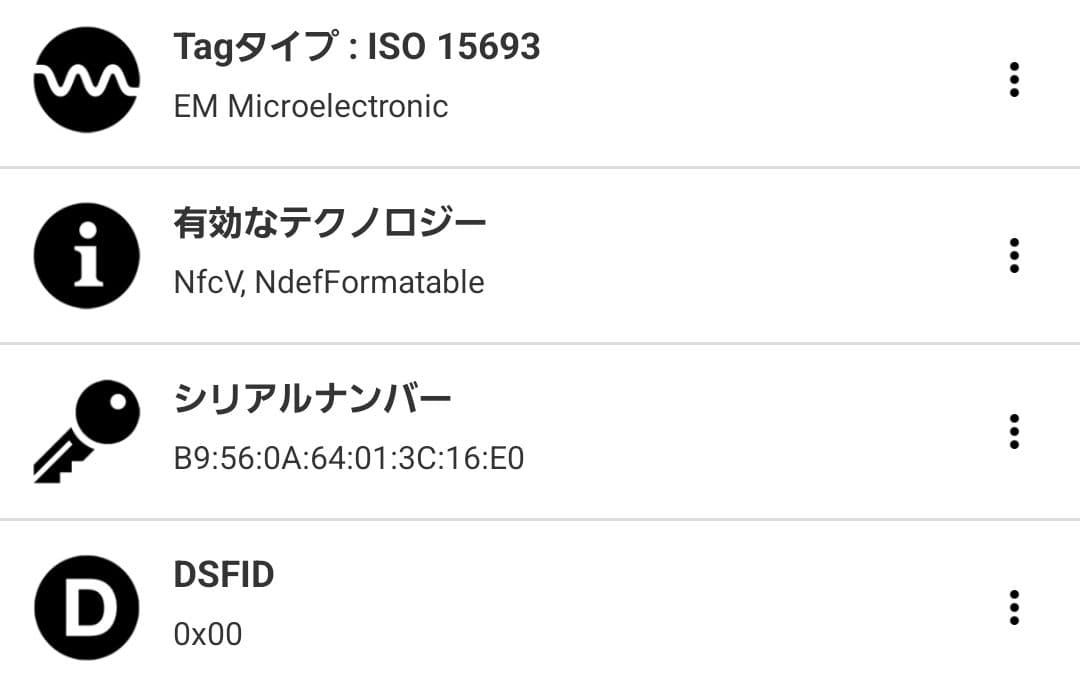The height and width of the screenshot is (692, 1080).
Task: Tap the NdefFormatable technology text
Action: point(369,283)
